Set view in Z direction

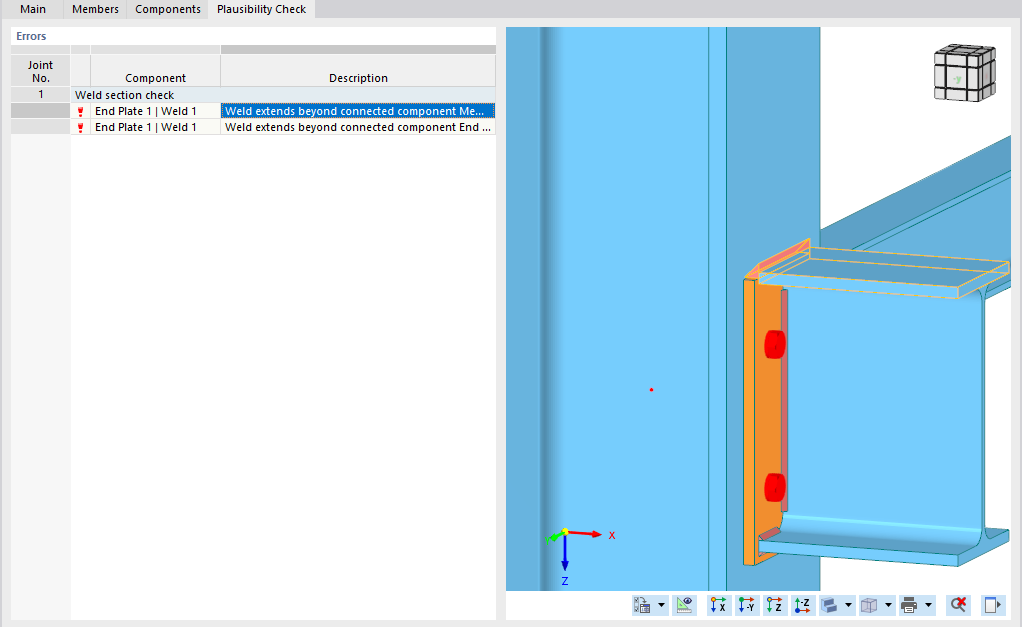(x=773, y=605)
